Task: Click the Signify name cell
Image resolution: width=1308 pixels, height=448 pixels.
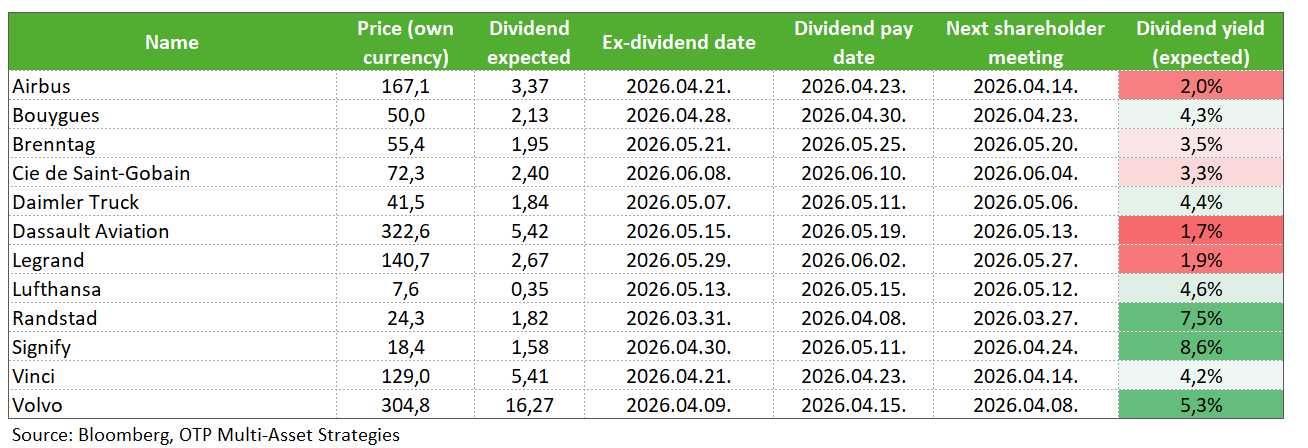Action: (172, 348)
